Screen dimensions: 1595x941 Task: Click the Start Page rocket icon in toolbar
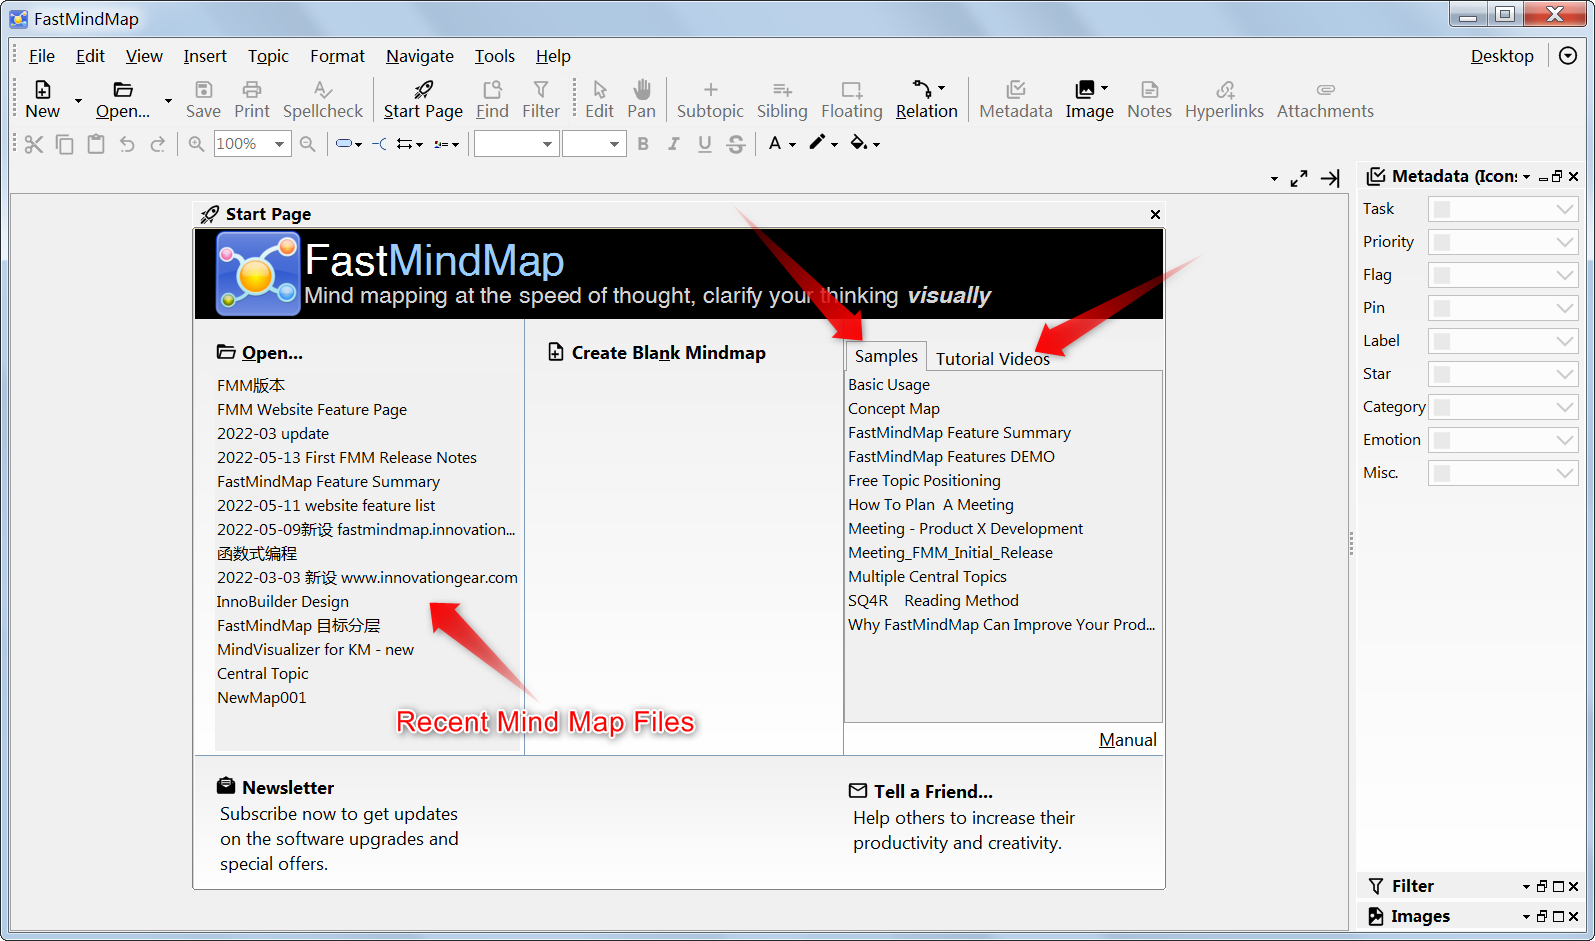pos(423,90)
